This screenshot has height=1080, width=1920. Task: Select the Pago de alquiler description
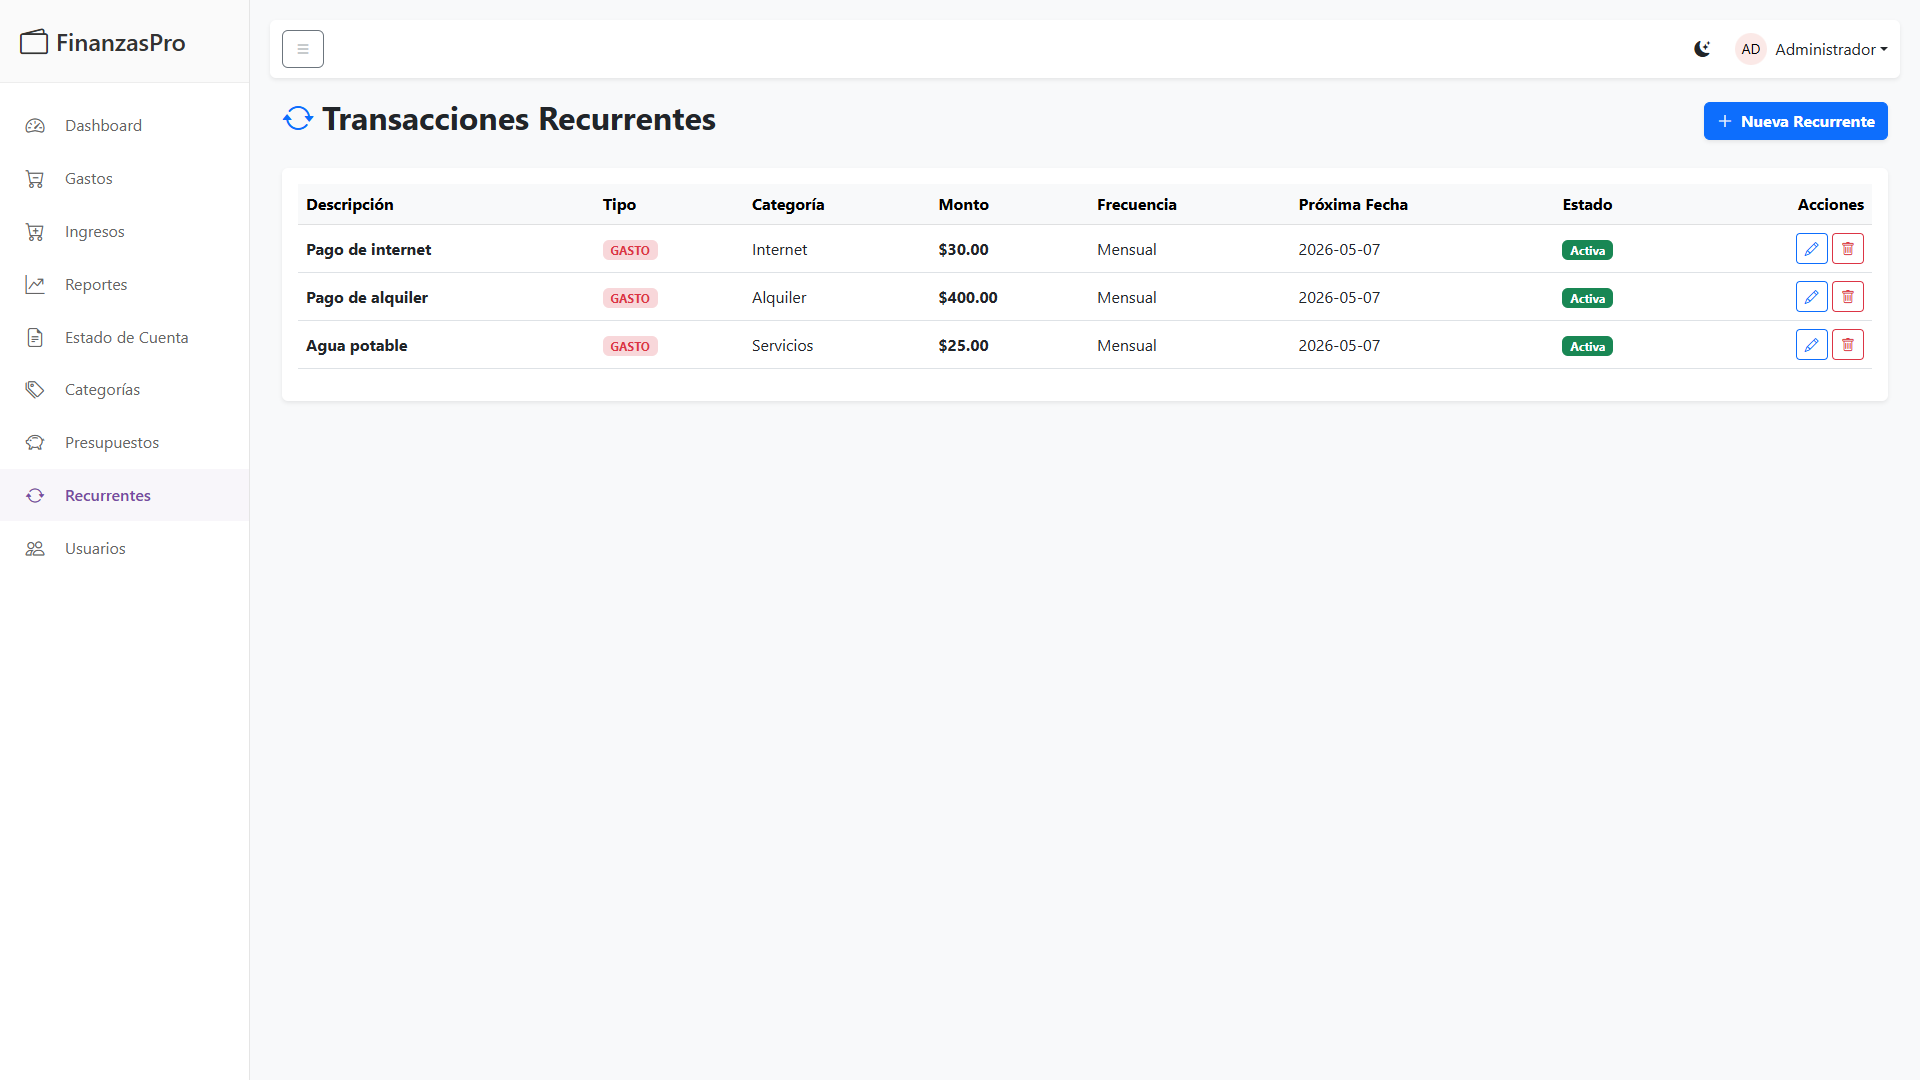click(x=367, y=297)
